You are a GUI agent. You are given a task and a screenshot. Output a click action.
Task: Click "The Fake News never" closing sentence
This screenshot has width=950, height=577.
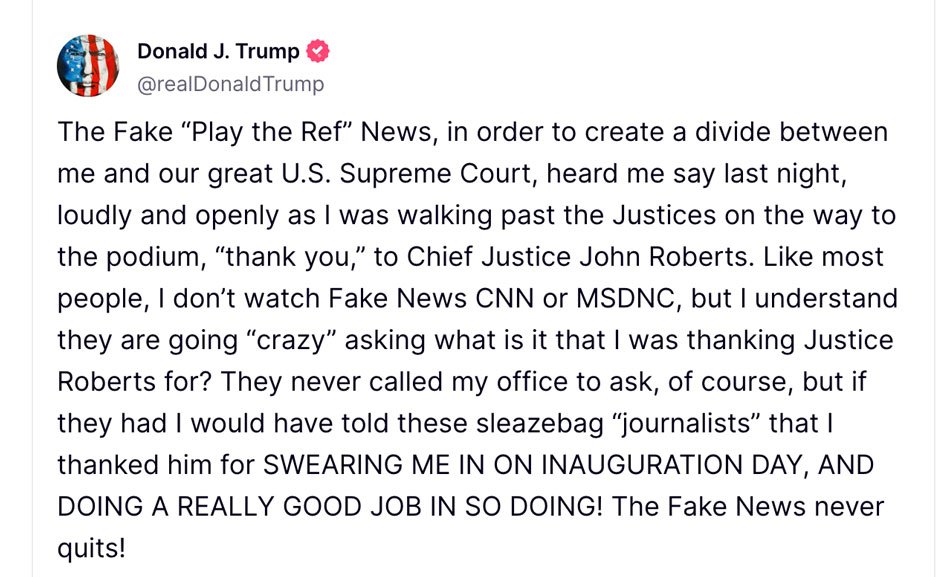coord(748,507)
